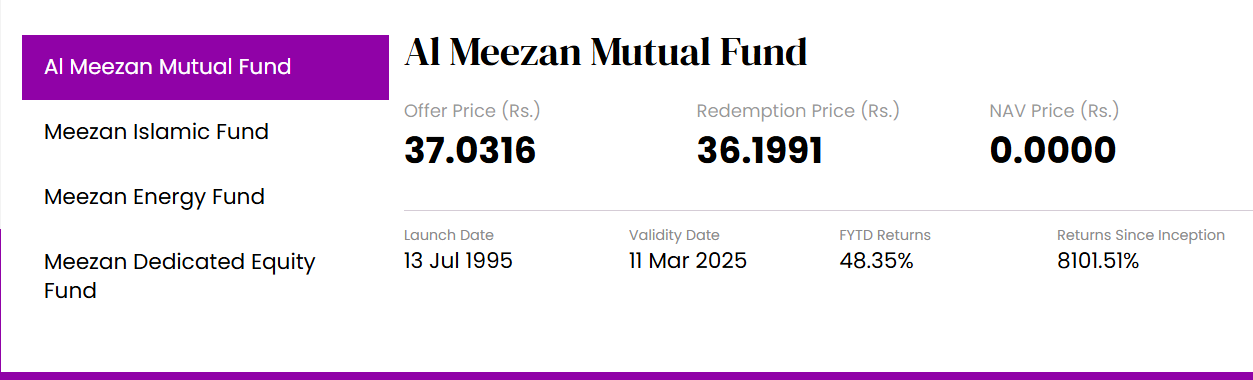Image resolution: width=1253 pixels, height=380 pixels.
Task: Click the Offer Price (Rs.) label
Action: click(472, 110)
